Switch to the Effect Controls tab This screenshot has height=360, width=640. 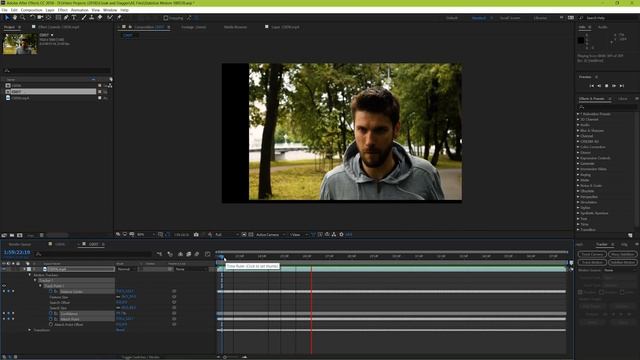point(59,27)
